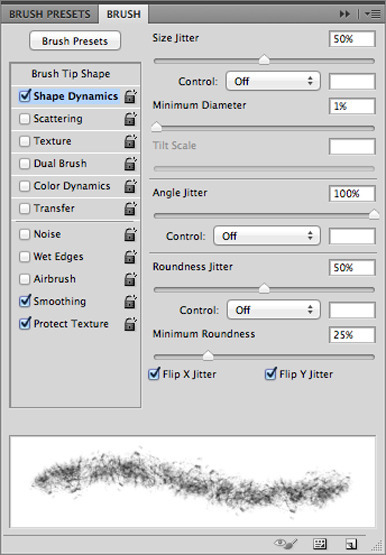Disable Flip X Jitter checkbox

[x=154, y=374]
